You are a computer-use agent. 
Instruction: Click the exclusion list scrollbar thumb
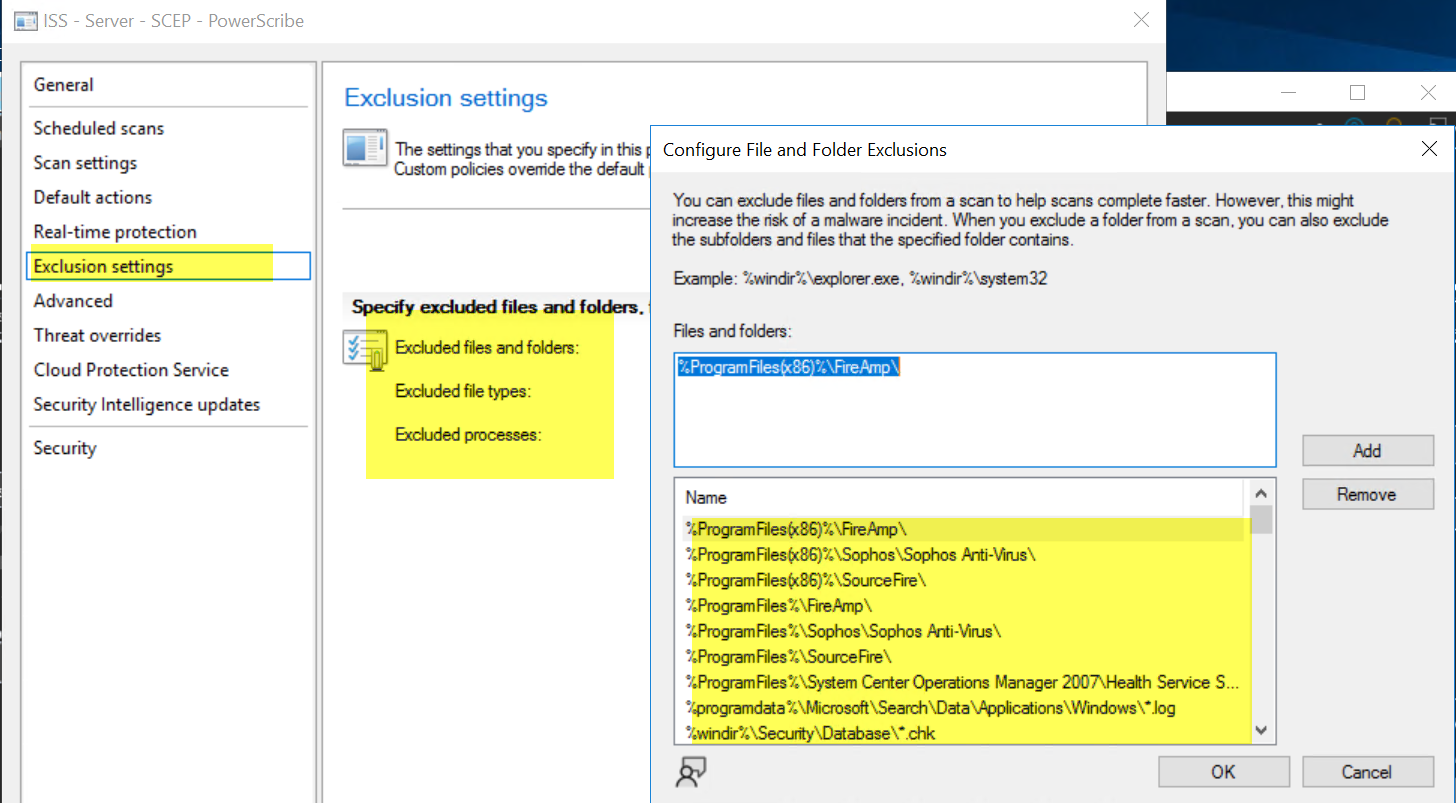coord(1261,520)
